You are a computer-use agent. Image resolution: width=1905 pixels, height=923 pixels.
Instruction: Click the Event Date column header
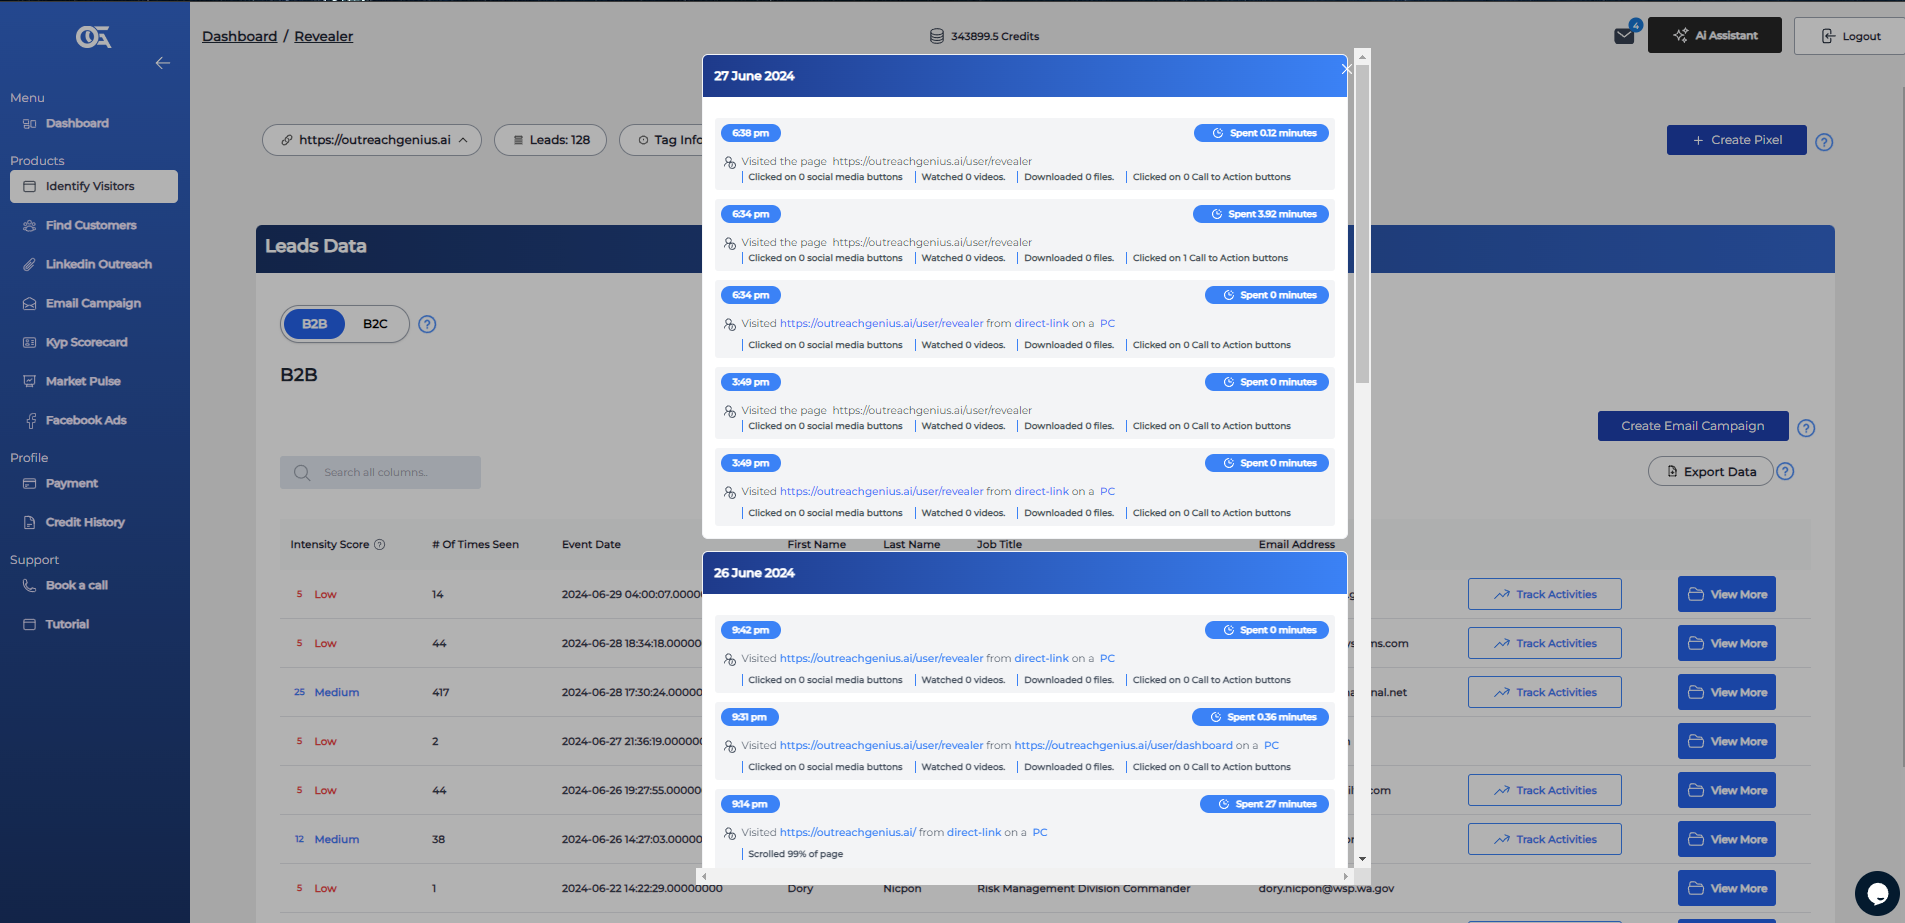click(591, 545)
